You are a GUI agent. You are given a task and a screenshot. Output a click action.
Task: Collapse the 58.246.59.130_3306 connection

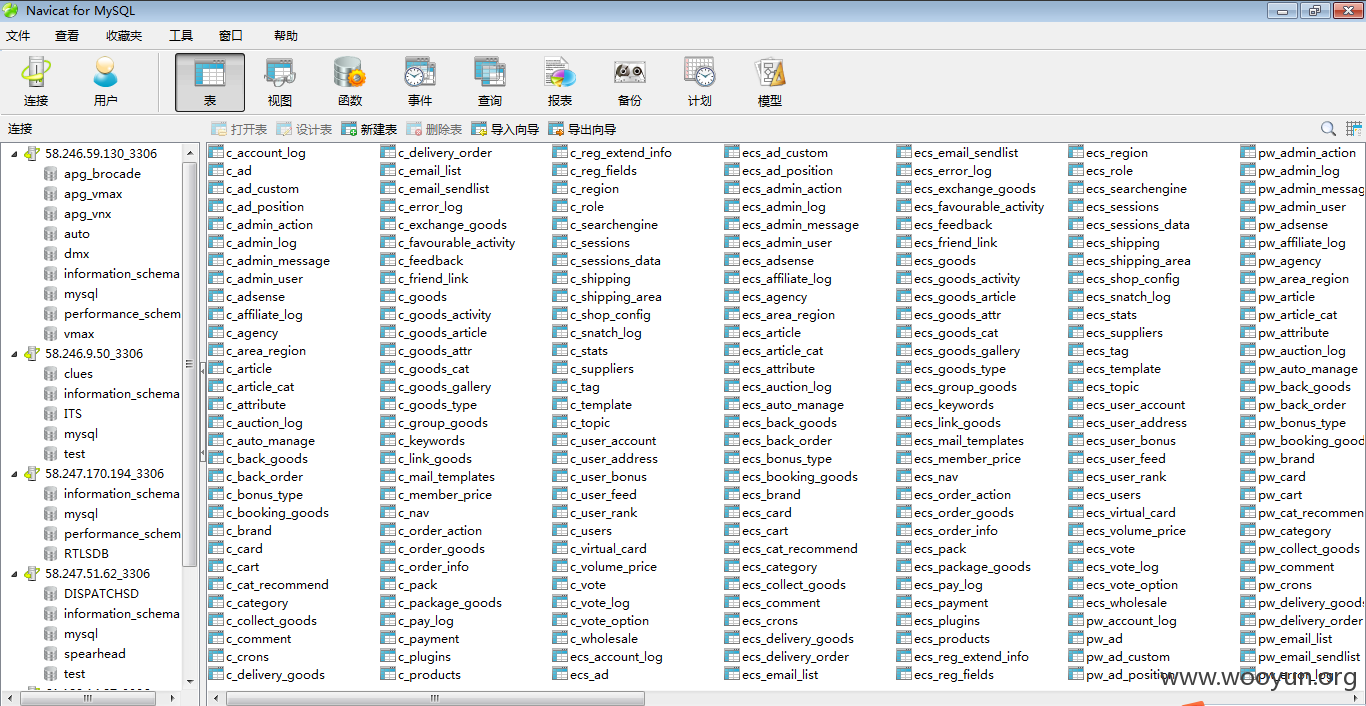(x=14, y=154)
